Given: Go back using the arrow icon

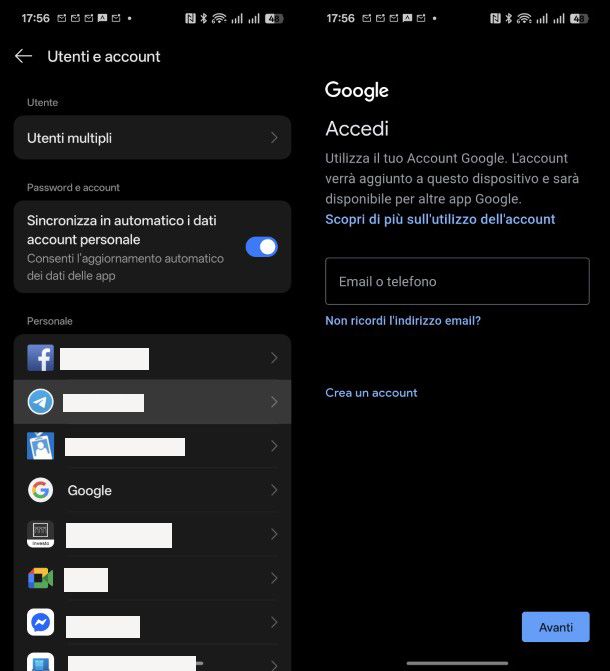Looking at the screenshot, I should coord(23,56).
